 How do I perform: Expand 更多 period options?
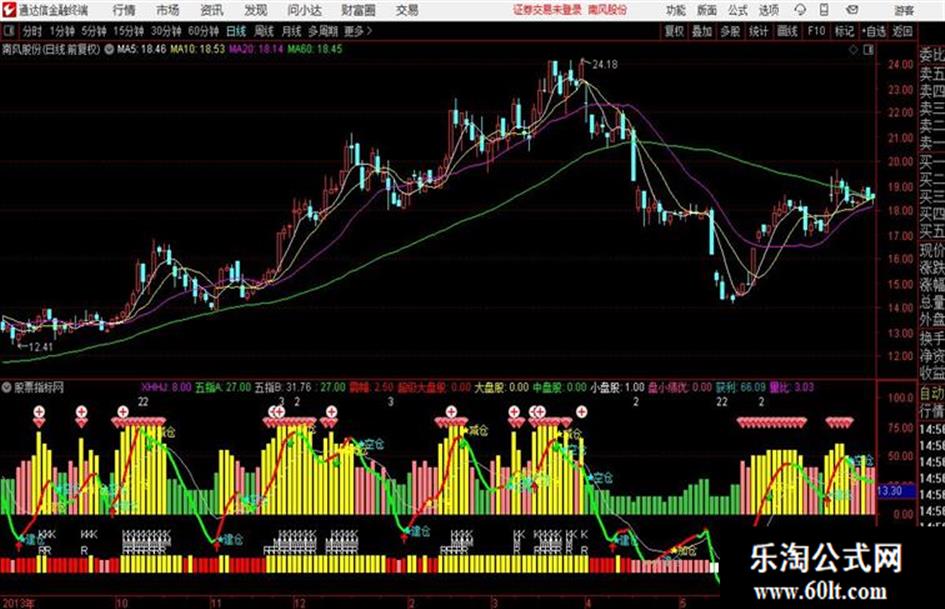click(358, 31)
